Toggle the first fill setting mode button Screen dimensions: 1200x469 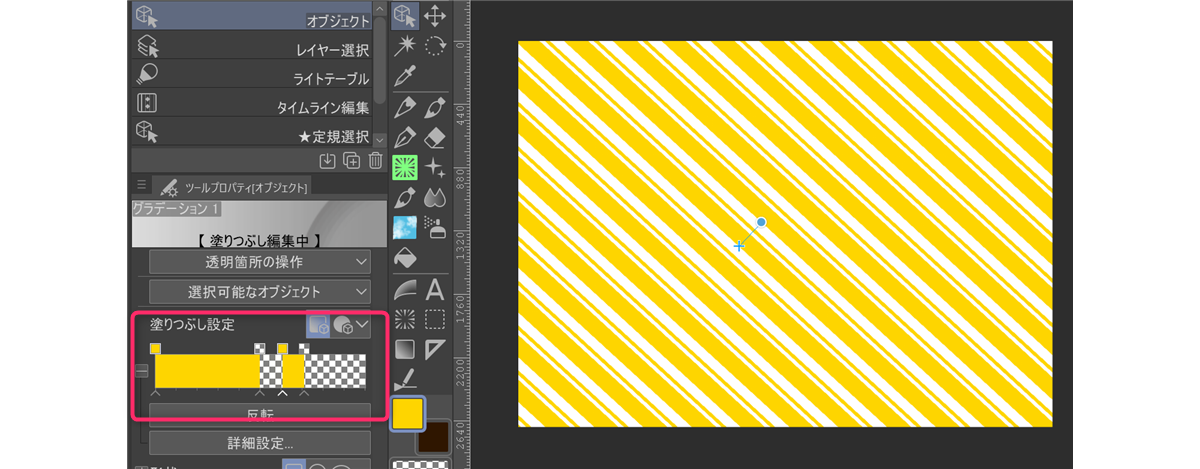318,325
